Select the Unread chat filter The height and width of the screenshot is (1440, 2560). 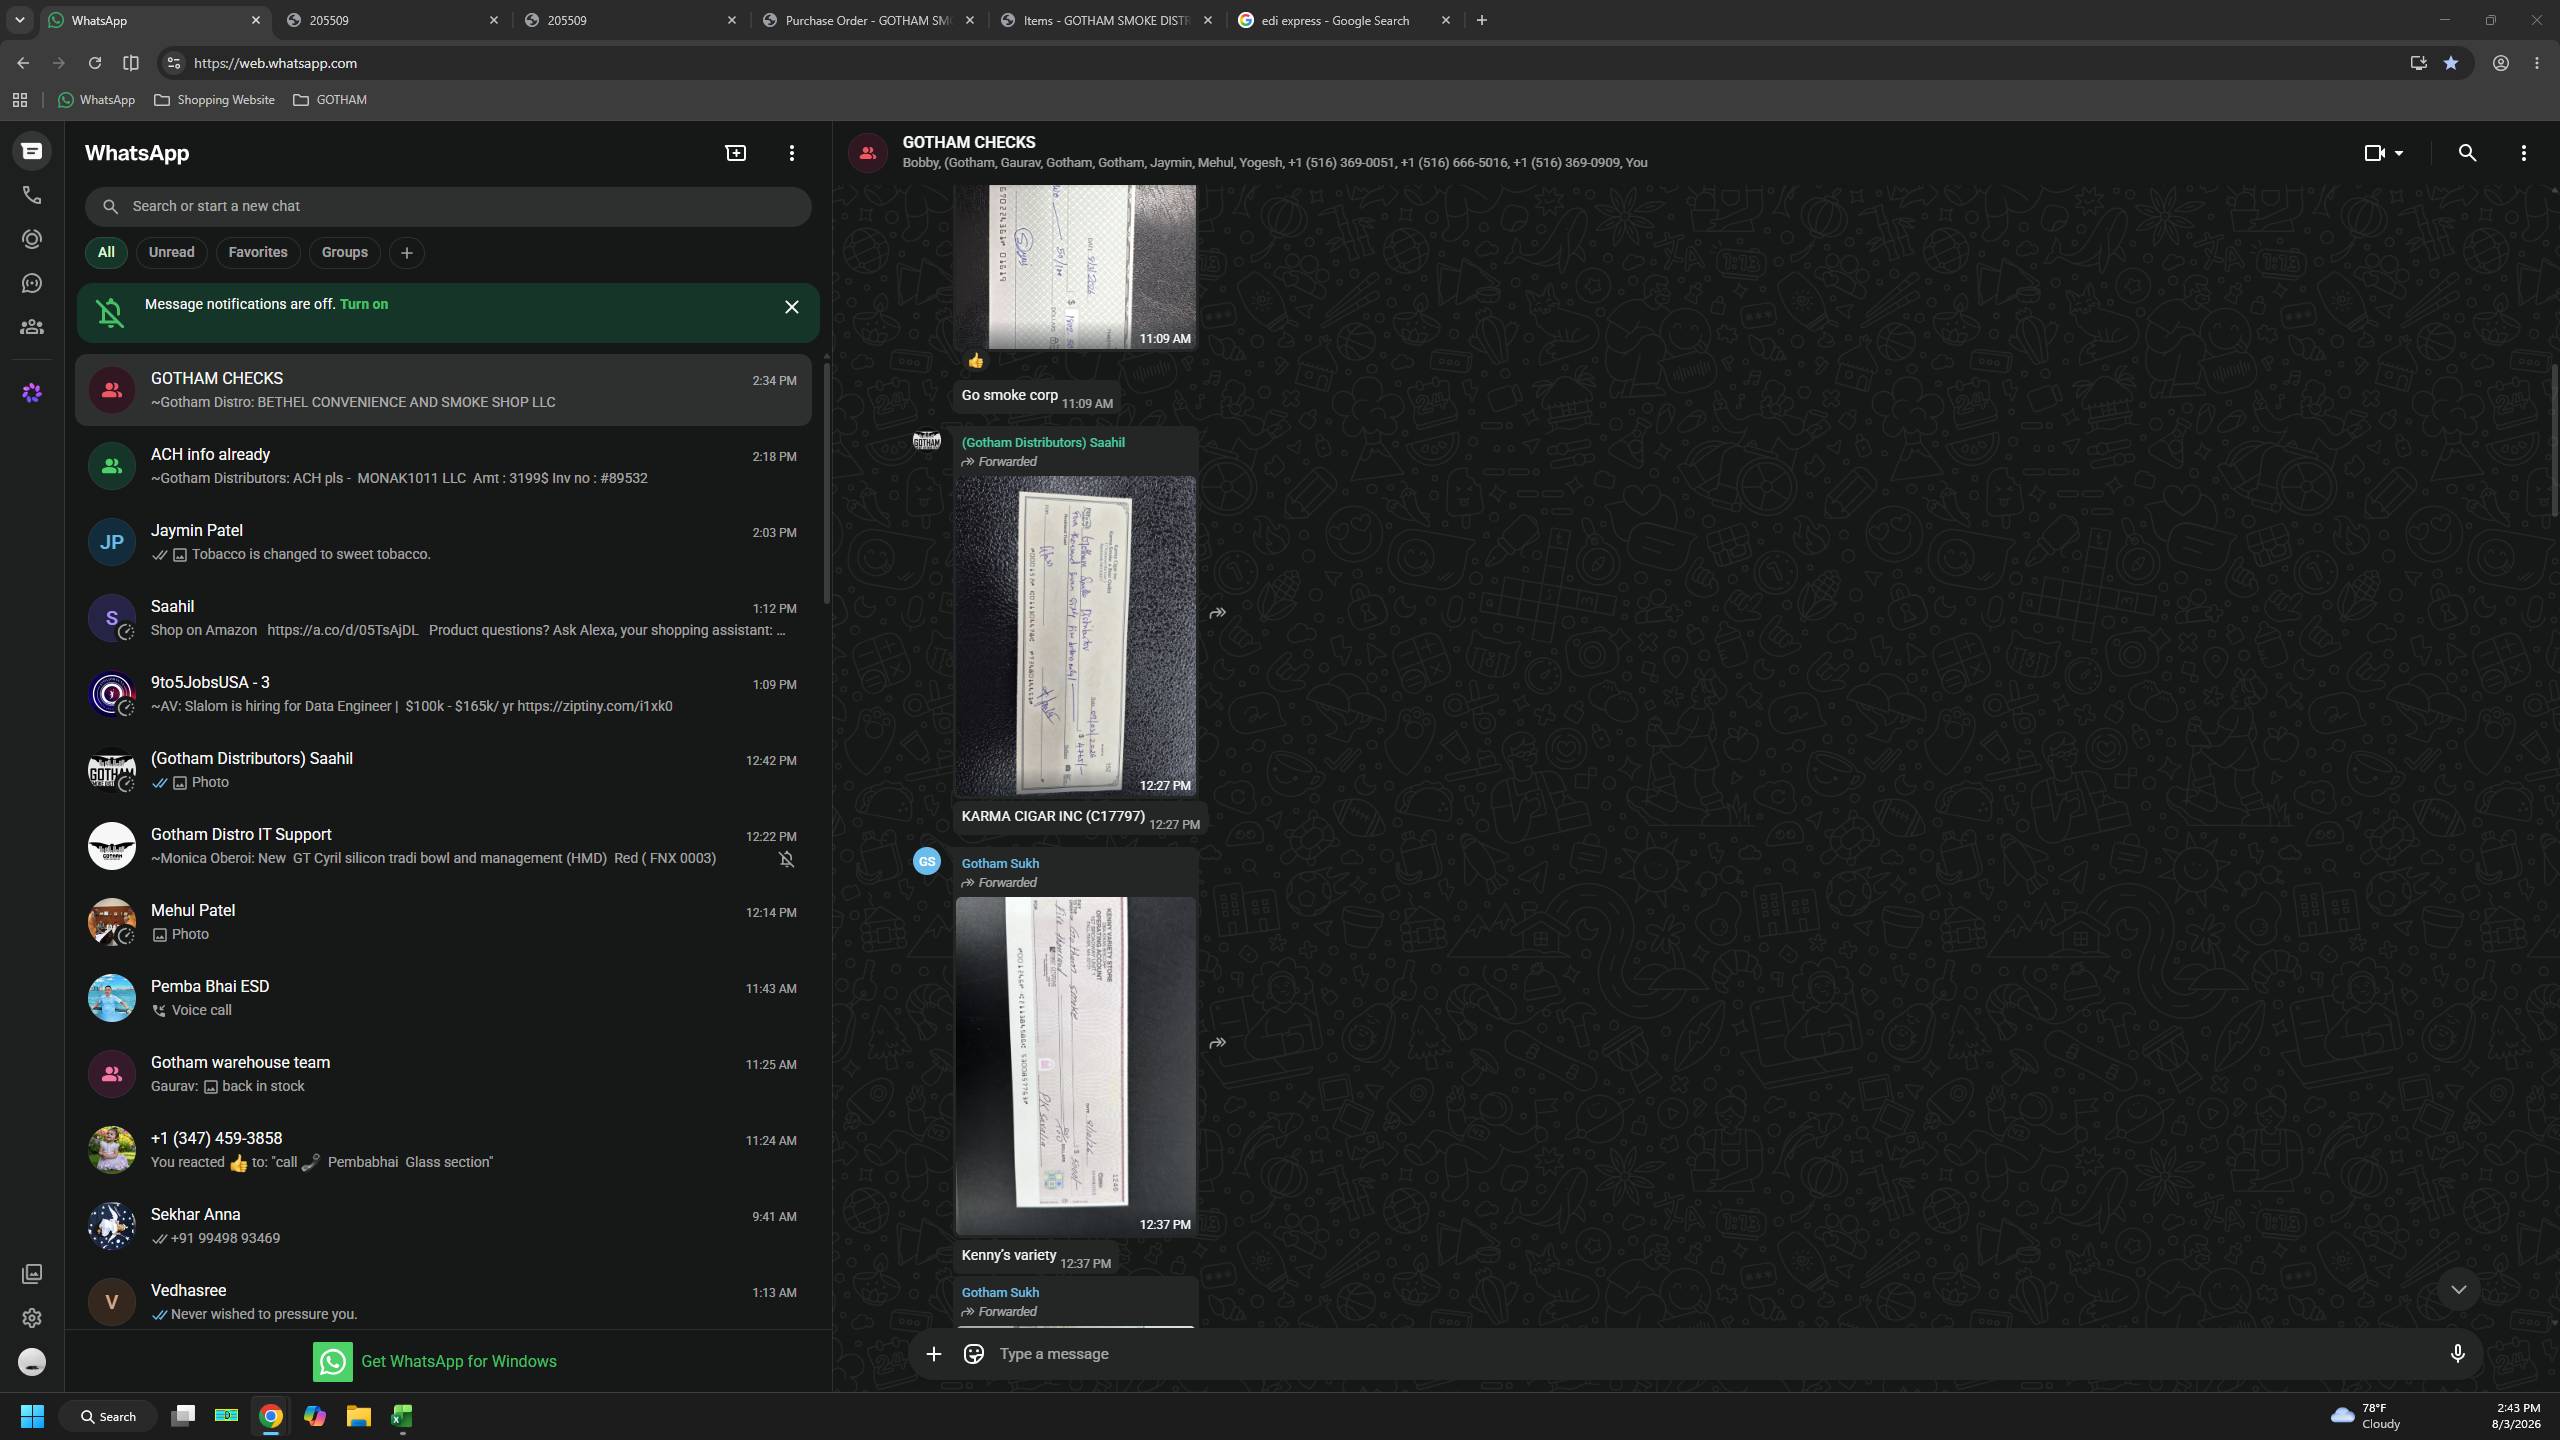(x=171, y=253)
